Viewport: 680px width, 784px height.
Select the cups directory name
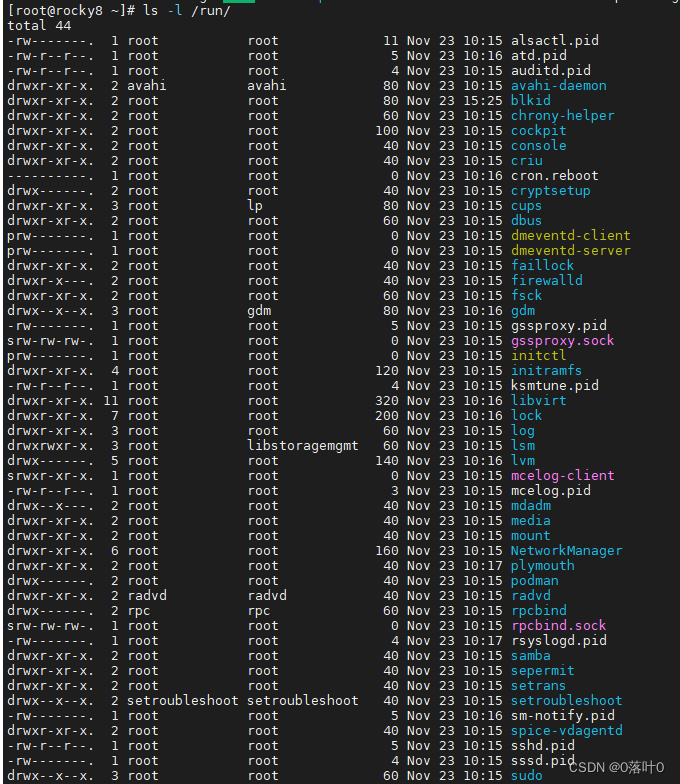point(526,206)
